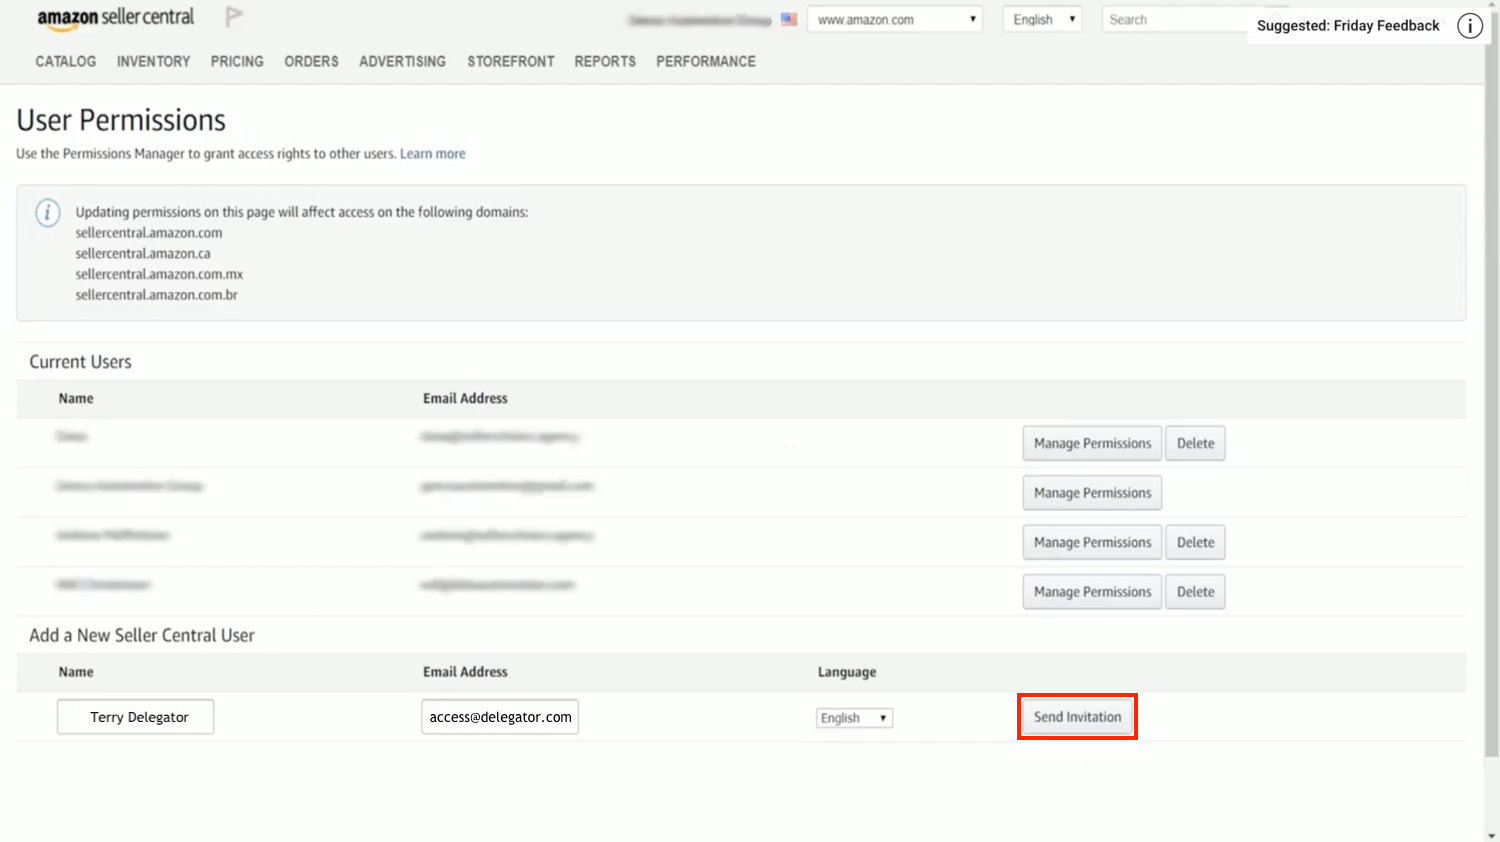Click the US flag marketplace icon

pos(789,19)
